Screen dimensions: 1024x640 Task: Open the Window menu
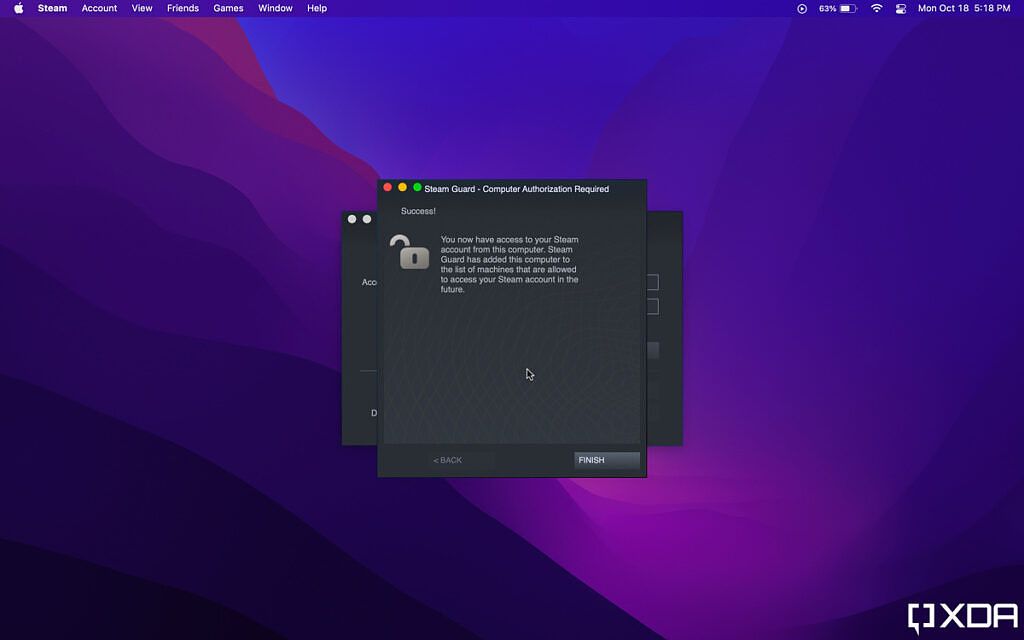click(x=275, y=8)
